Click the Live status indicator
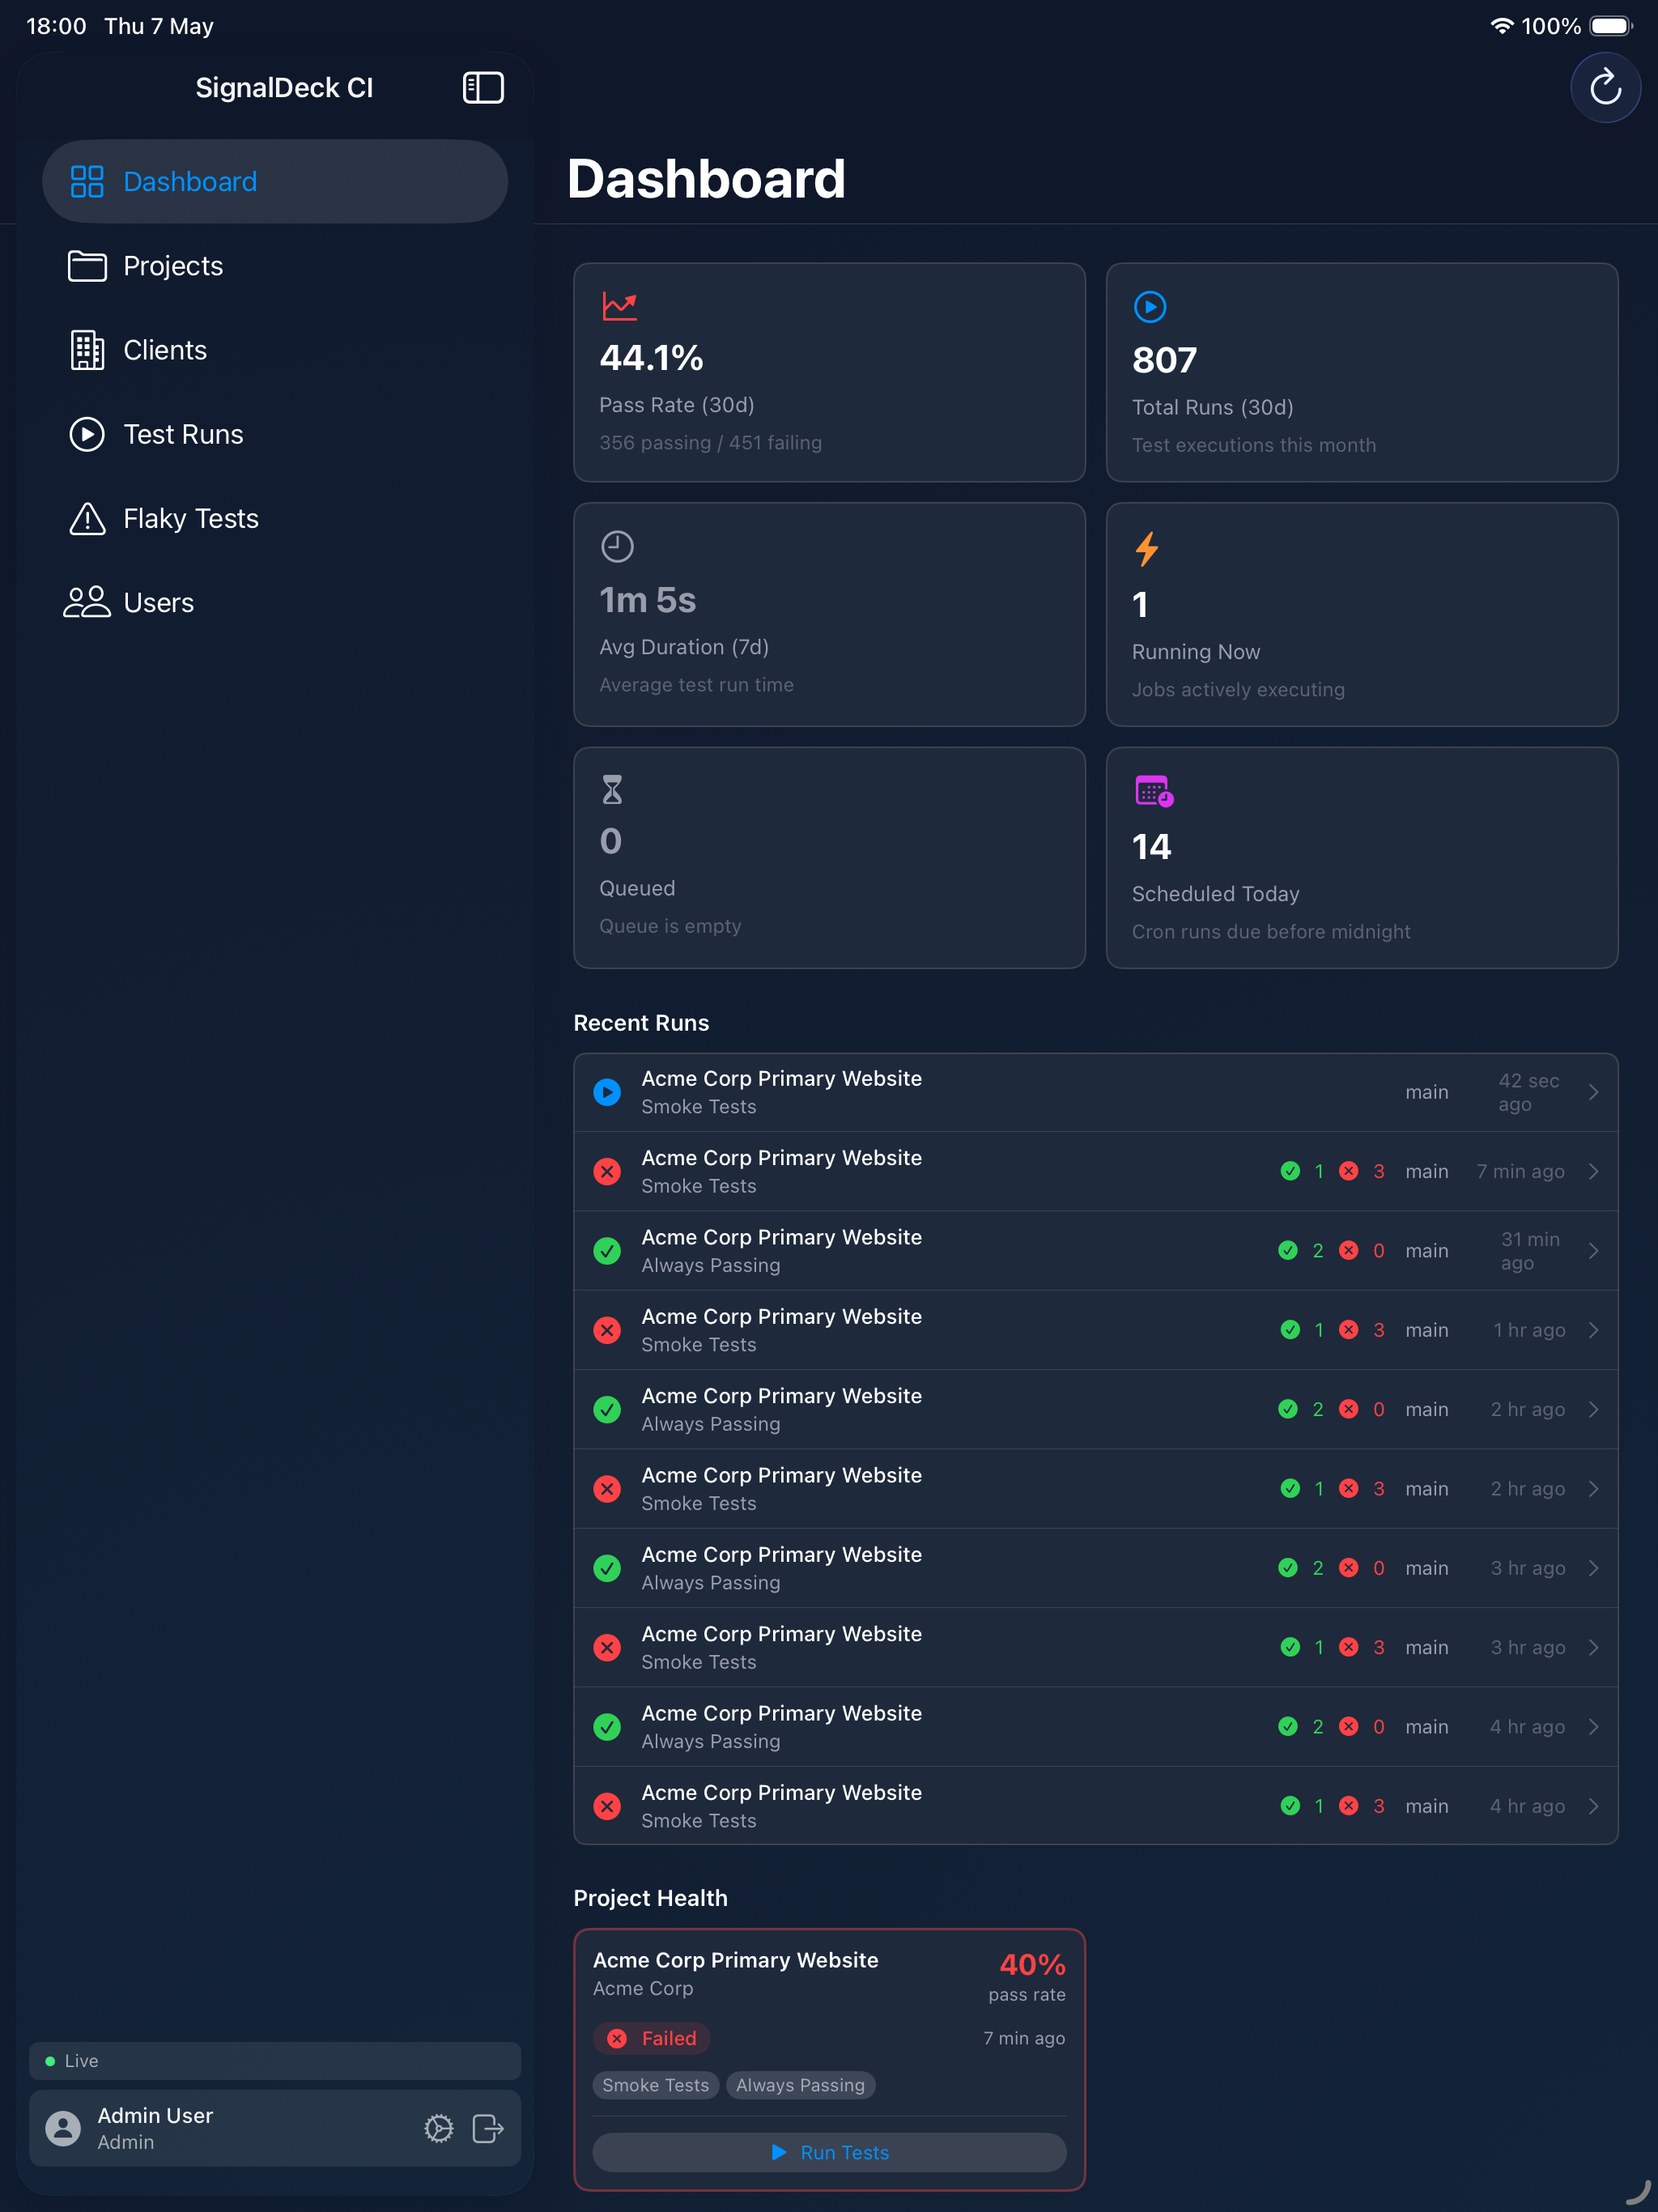The height and width of the screenshot is (2212, 1658). coord(275,2061)
